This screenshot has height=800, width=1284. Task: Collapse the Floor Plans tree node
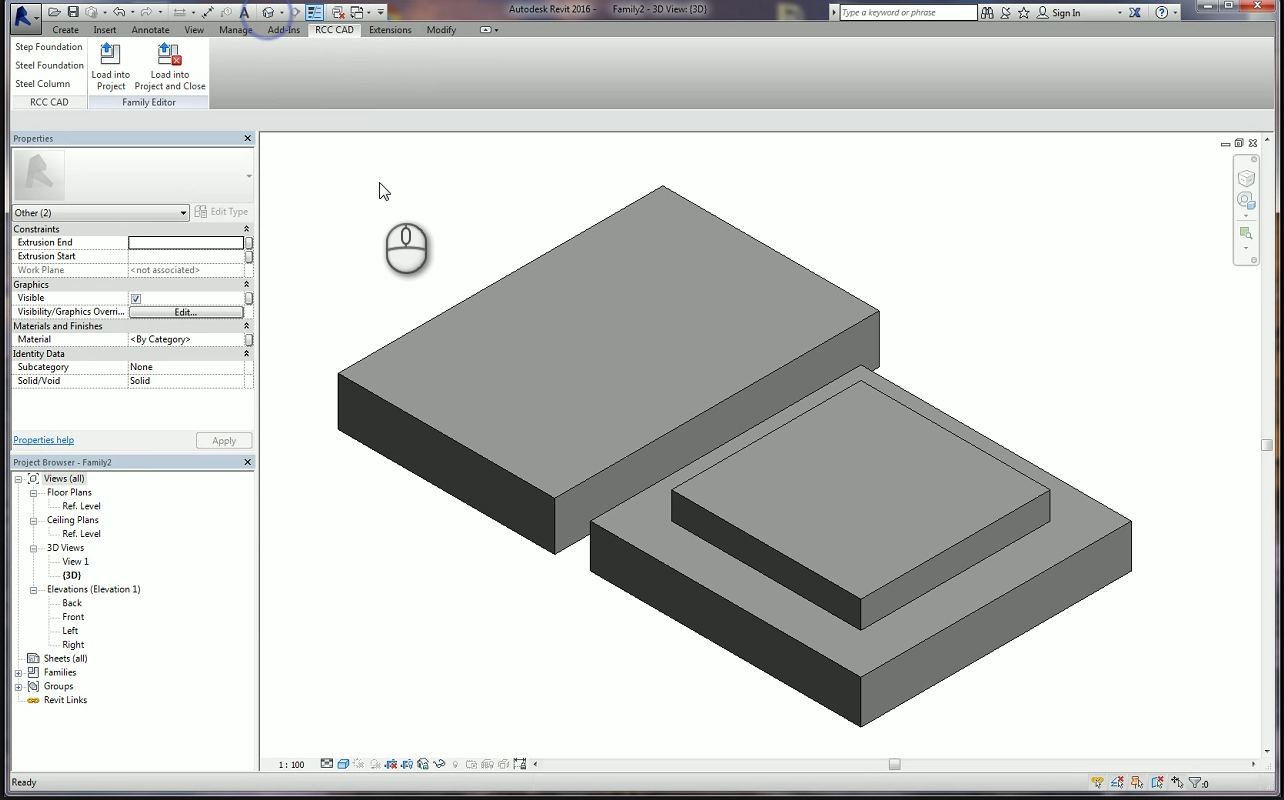coord(33,493)
